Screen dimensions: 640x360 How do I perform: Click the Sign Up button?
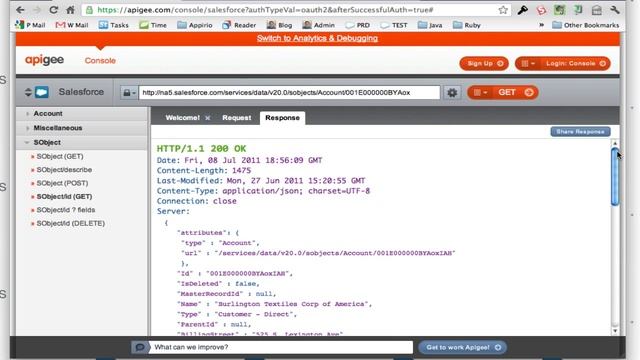tap(484, 63)
